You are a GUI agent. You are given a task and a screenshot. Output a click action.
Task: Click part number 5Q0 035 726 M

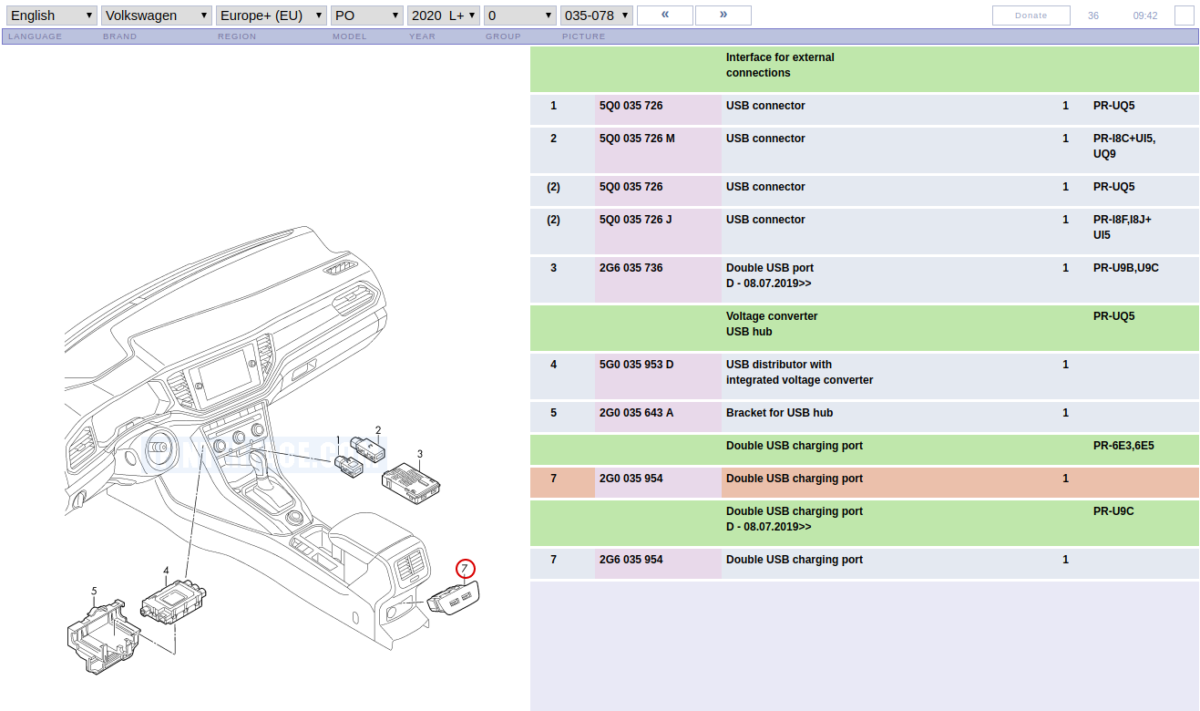pyautogui.click(x=637, y=139)
